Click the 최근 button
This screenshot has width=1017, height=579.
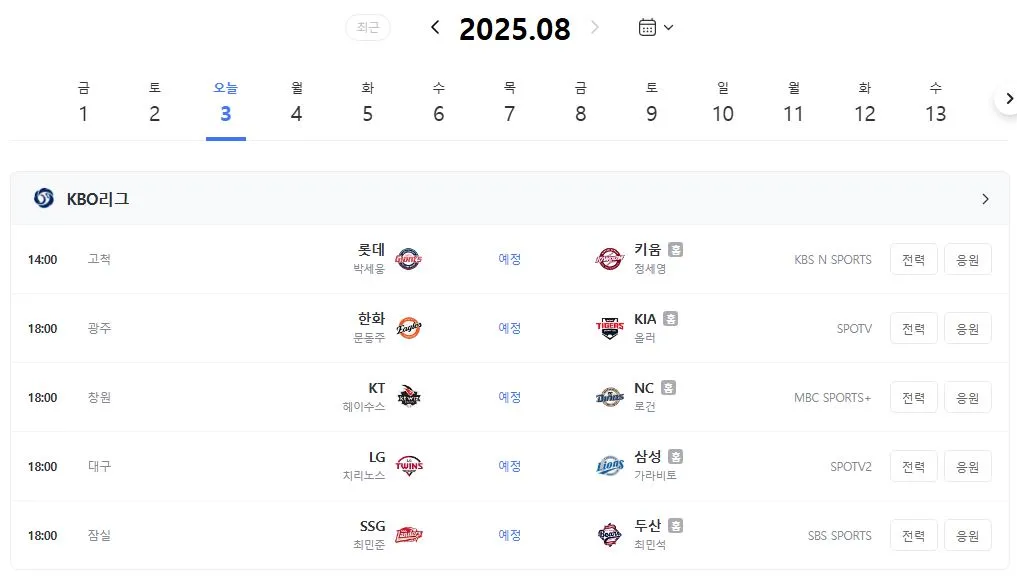click(x=368, y=27)
